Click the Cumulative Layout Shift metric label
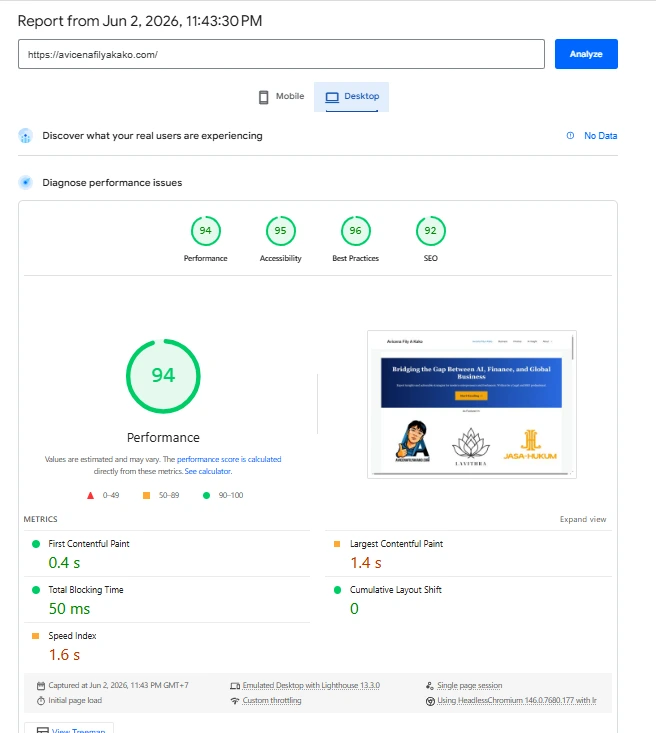This screenshot has height=733, width=656. (396, 589)
